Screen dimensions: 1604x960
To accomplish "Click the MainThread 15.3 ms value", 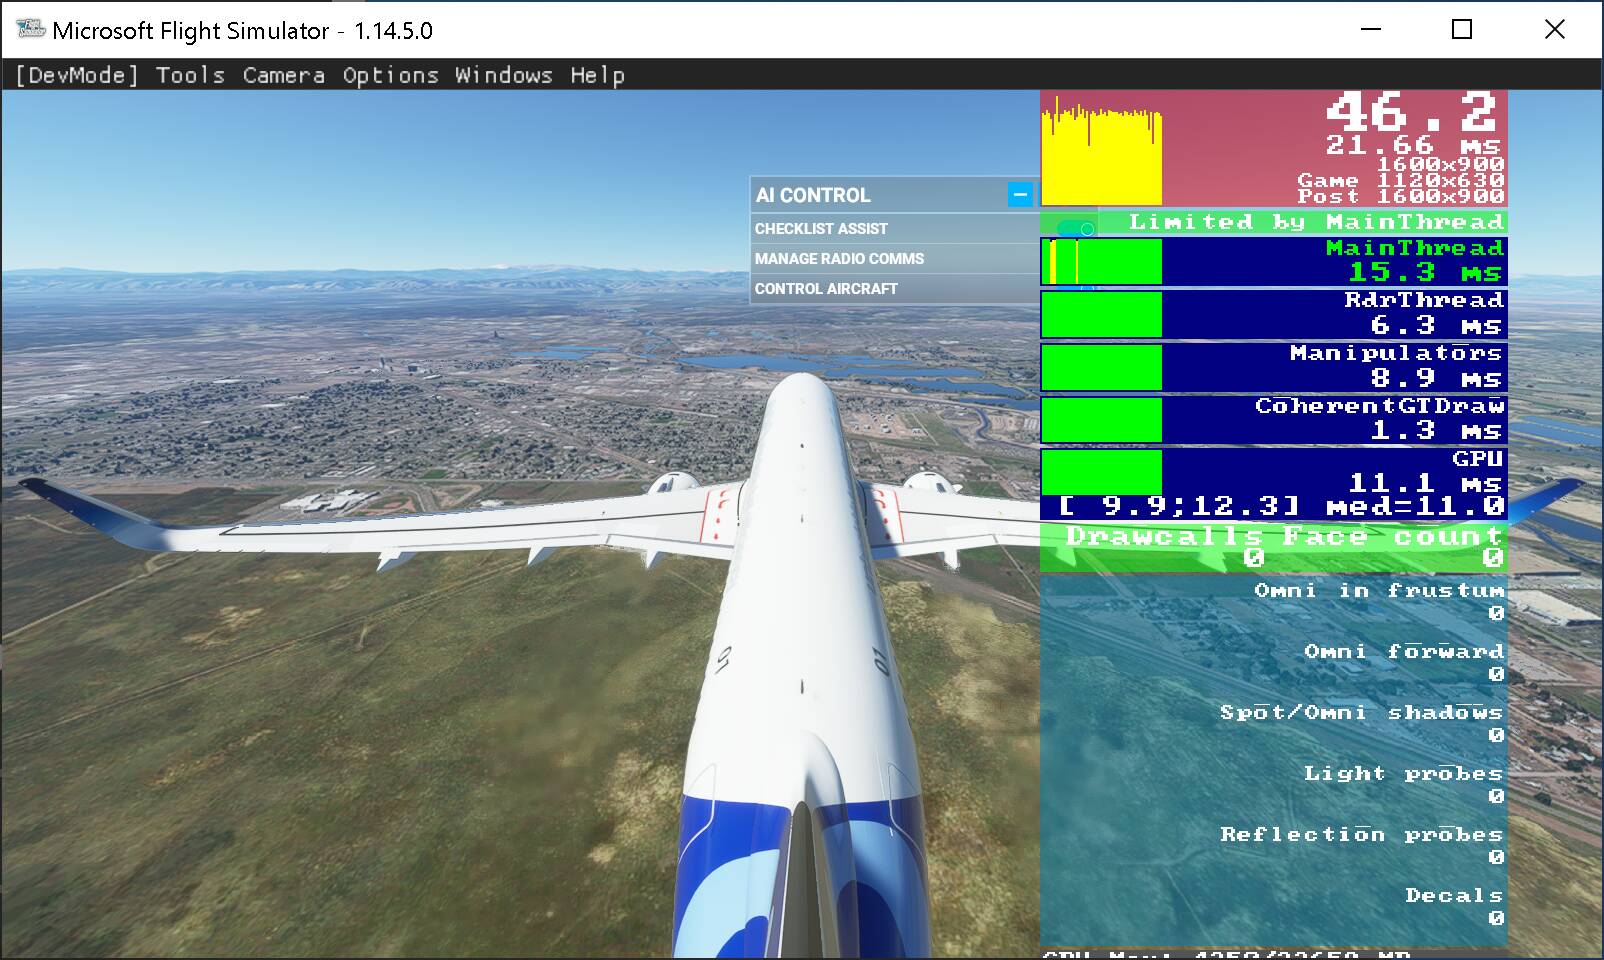I will click(x=1424, y=272).
